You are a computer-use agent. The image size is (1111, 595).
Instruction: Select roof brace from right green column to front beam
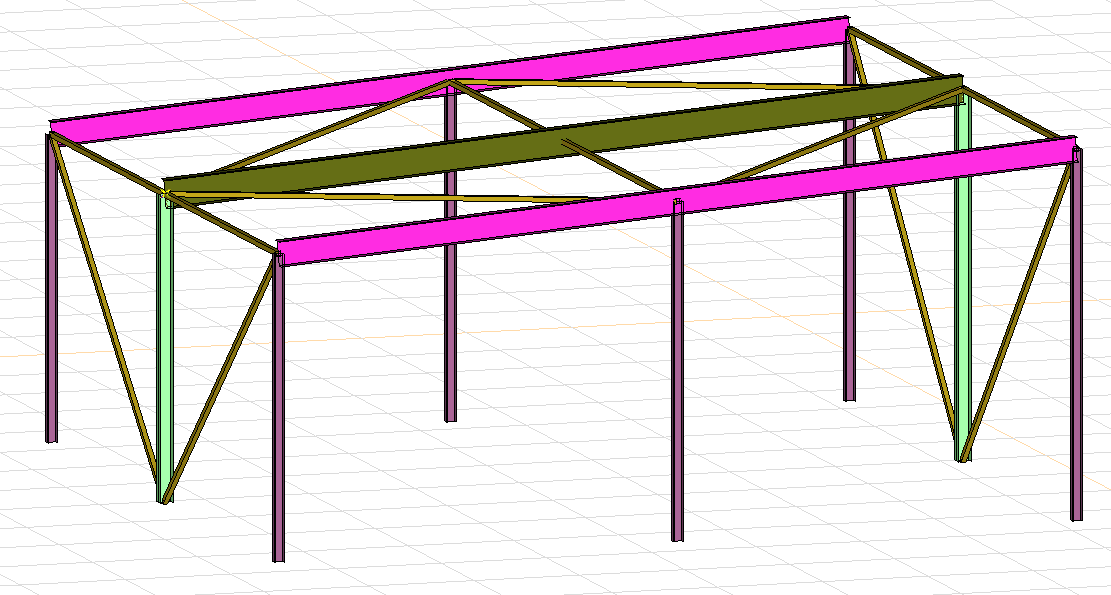pos(843,135)
